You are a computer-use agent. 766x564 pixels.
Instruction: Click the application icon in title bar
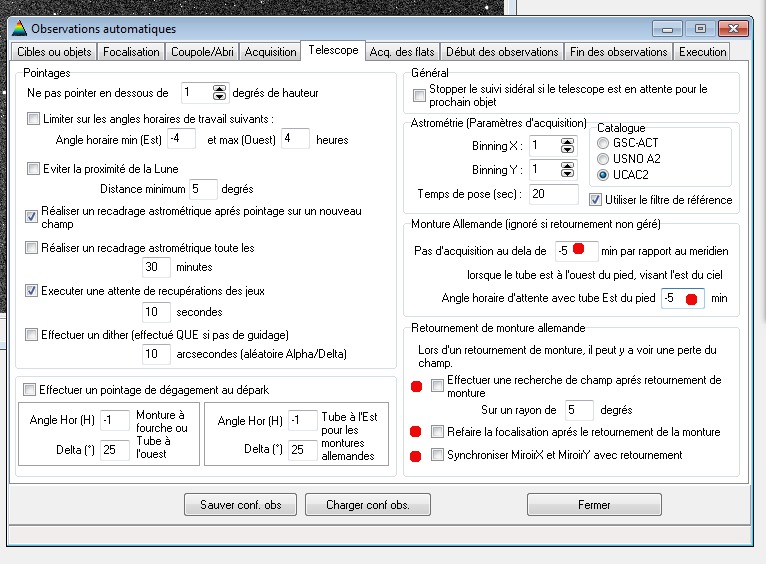(x=19, y=28)
